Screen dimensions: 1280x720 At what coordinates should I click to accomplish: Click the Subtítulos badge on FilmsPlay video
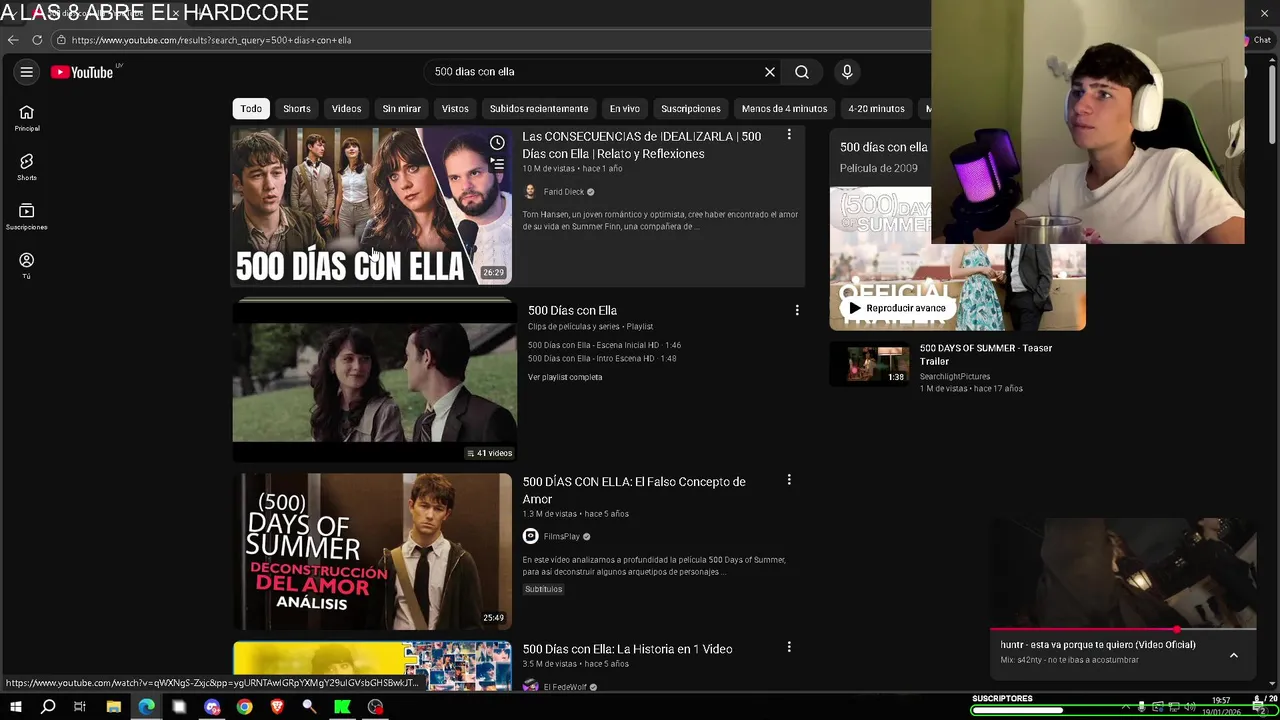point(544,589)
